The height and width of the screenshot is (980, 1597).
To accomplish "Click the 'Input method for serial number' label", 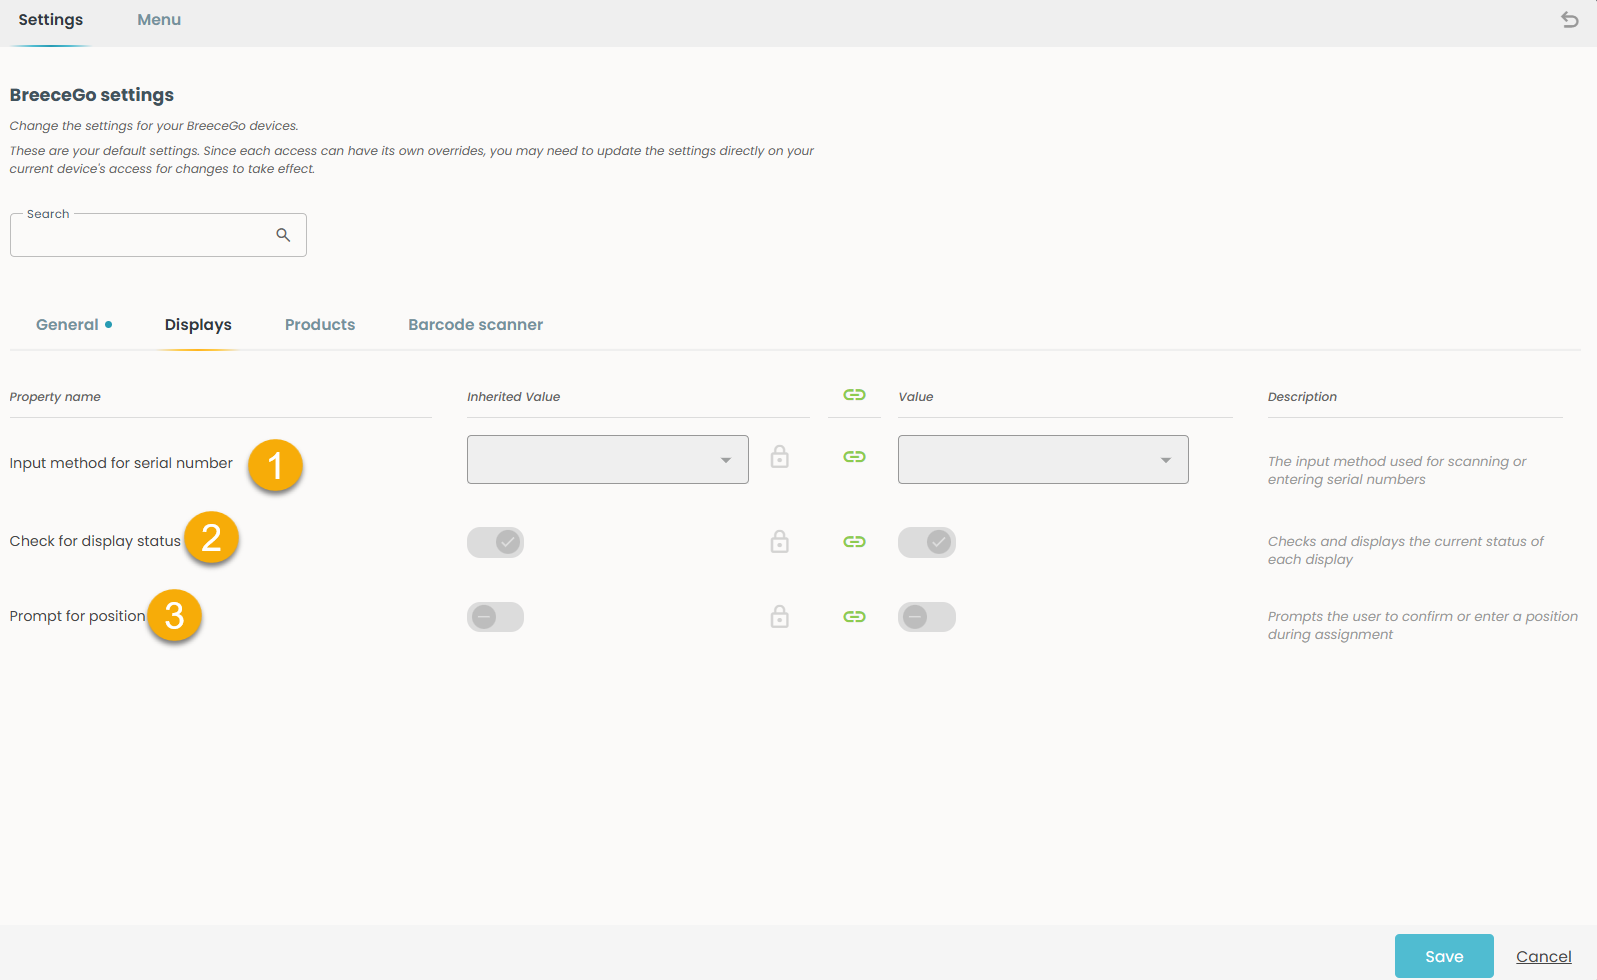I will click(x=121, y=463).
